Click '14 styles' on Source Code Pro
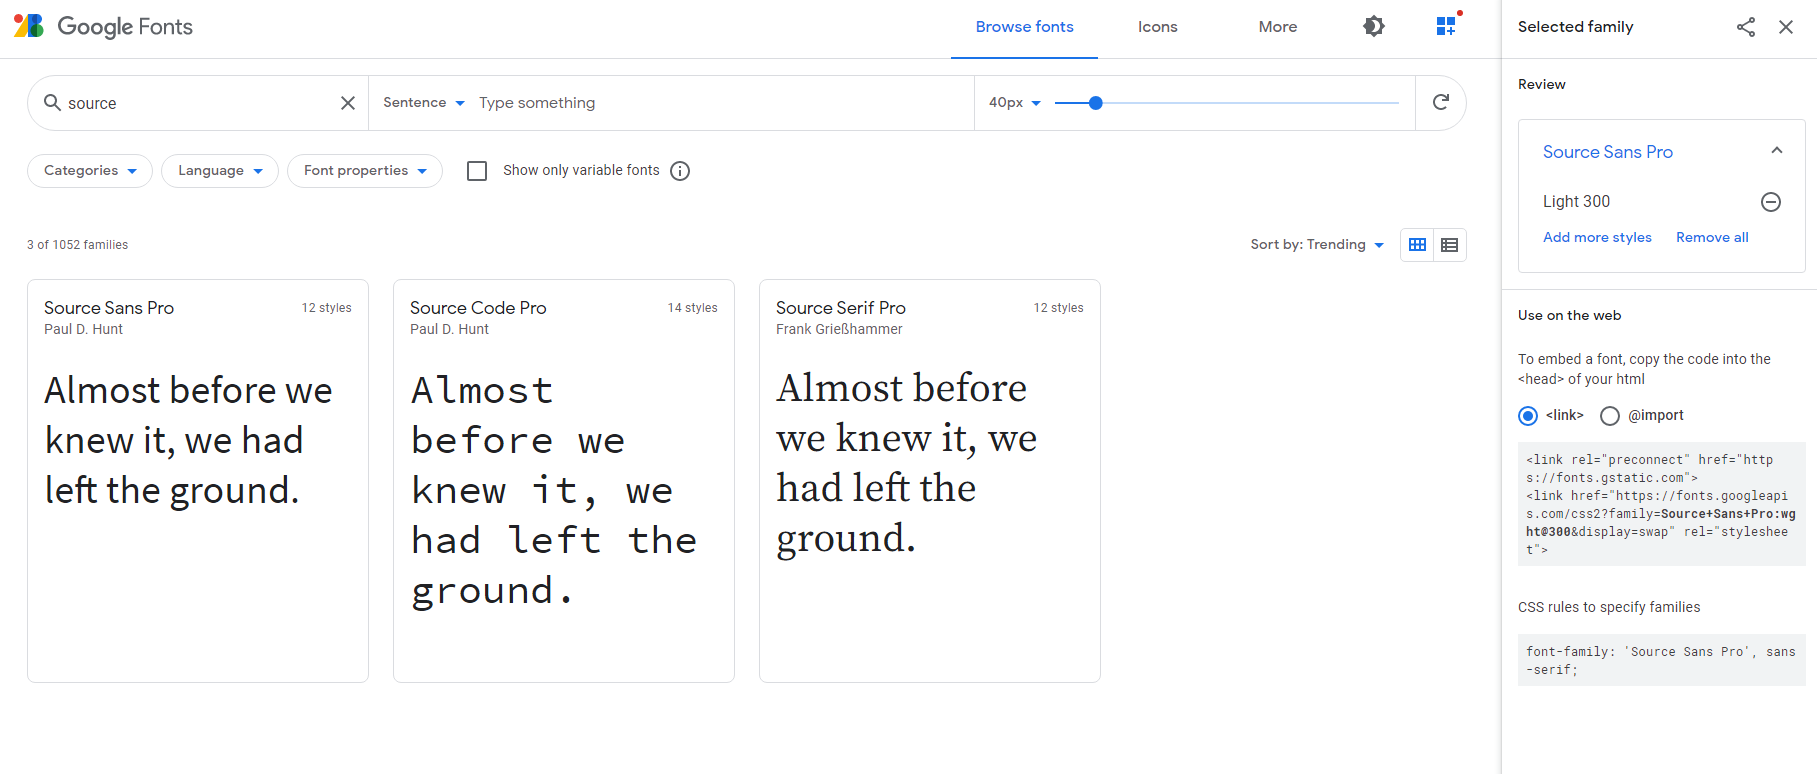Screen dimensions: 1817x774 point(693,308)
